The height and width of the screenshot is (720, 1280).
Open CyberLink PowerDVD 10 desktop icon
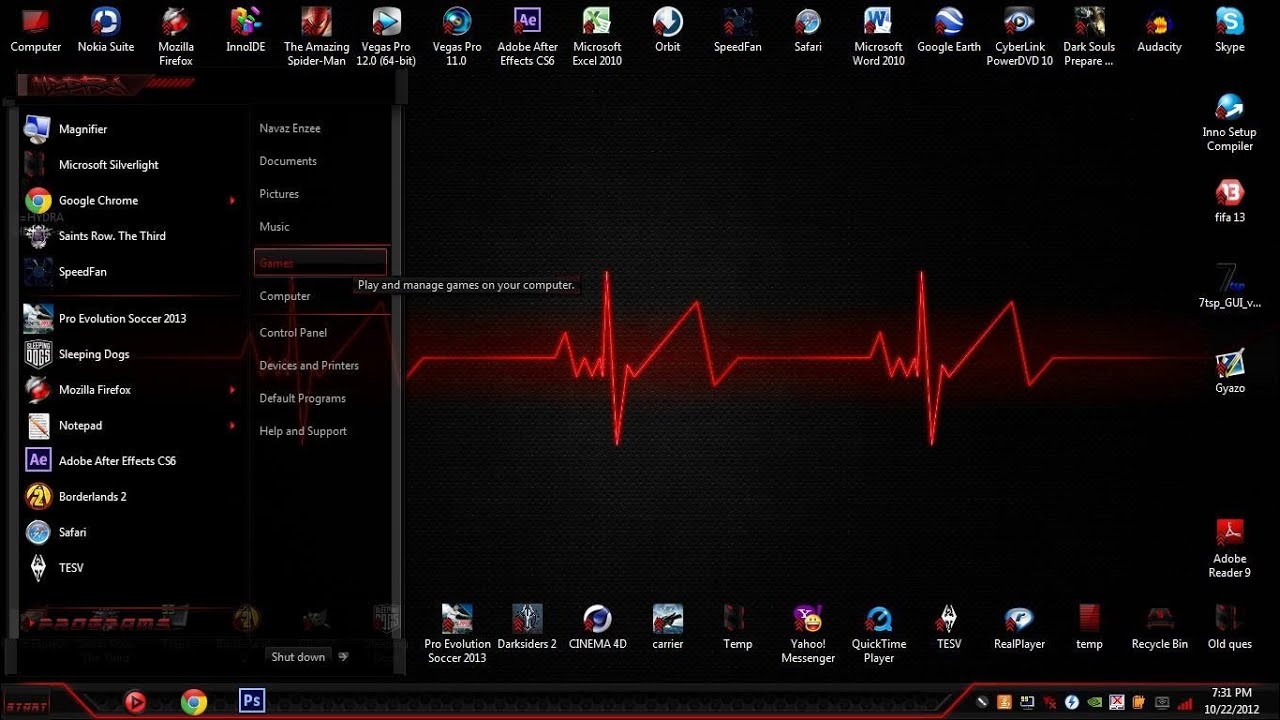click(1019, 36)
